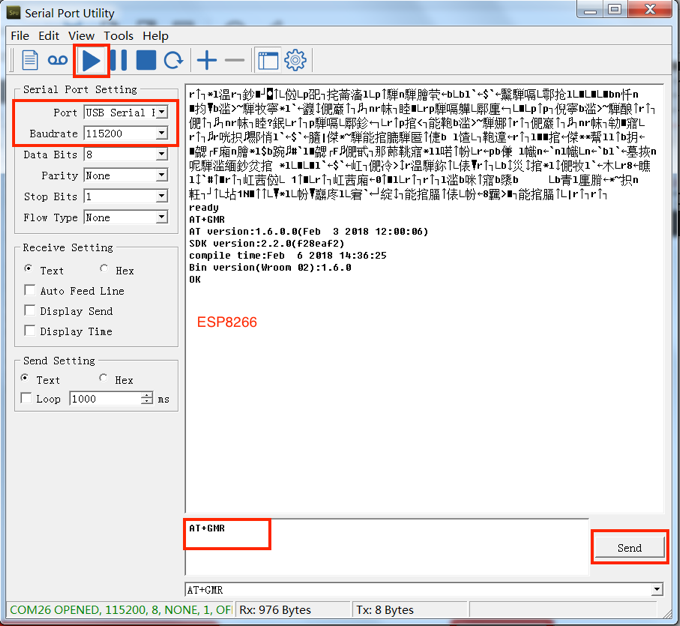This screenshot has width=680, height=626.
Task: Click the plus icon to add
Action: tap(206, 61)
